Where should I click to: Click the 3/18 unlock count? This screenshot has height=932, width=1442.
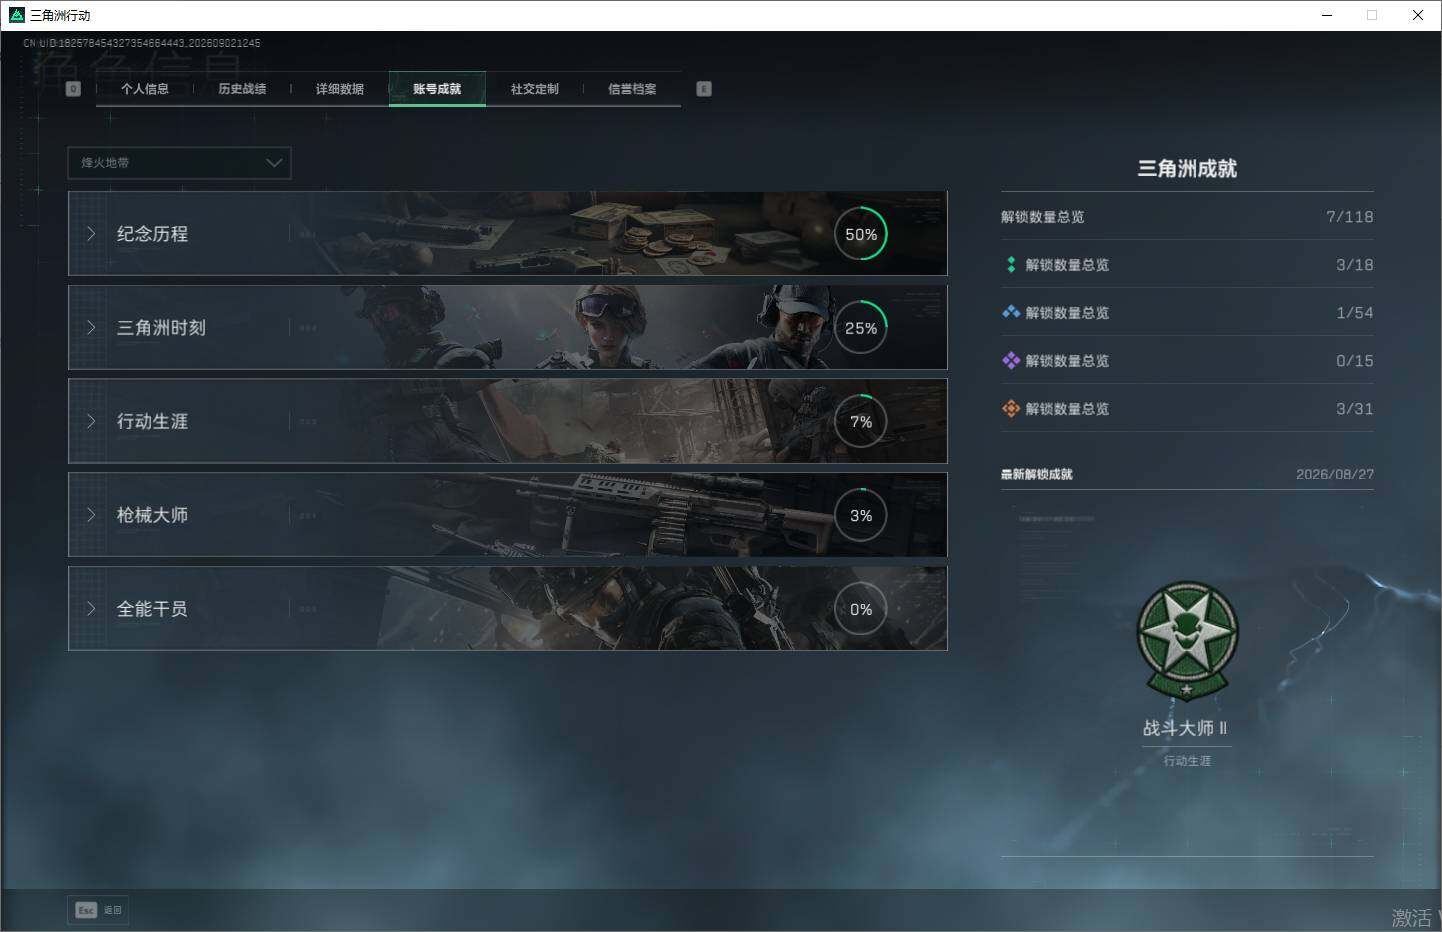[x=1355, y=265]
